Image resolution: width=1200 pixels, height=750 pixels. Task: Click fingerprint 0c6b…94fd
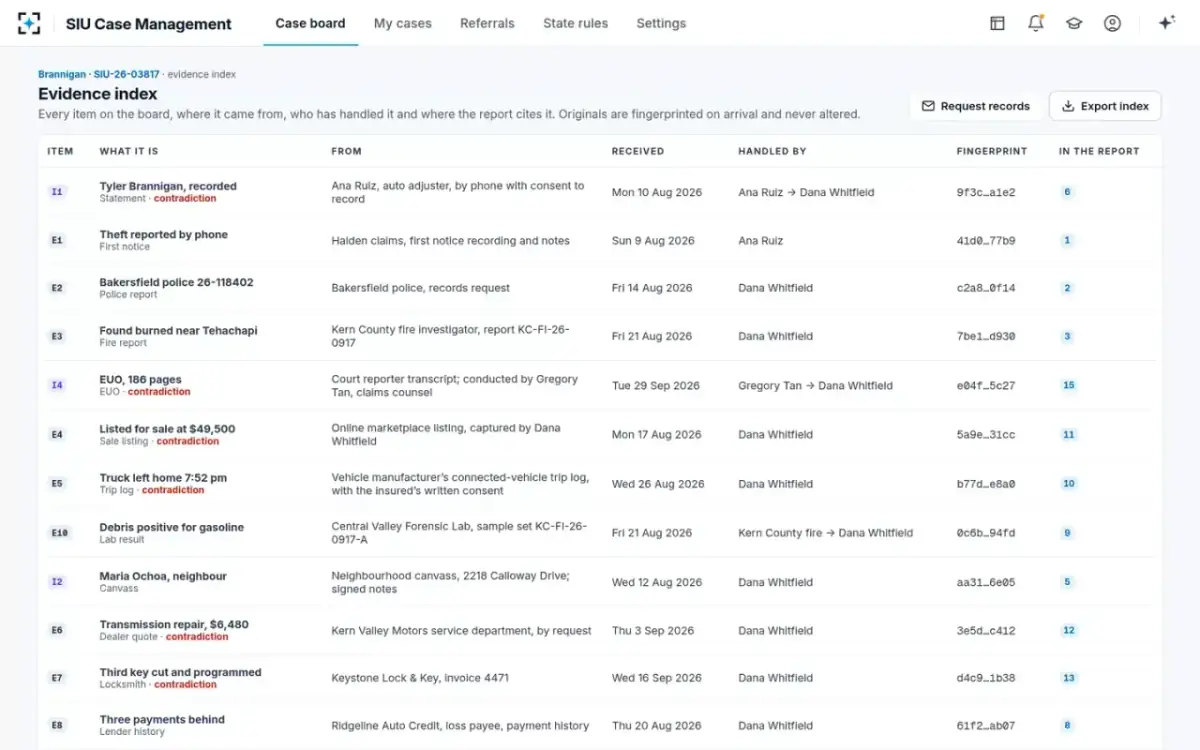pyautogui.click(x=985, y=533)
